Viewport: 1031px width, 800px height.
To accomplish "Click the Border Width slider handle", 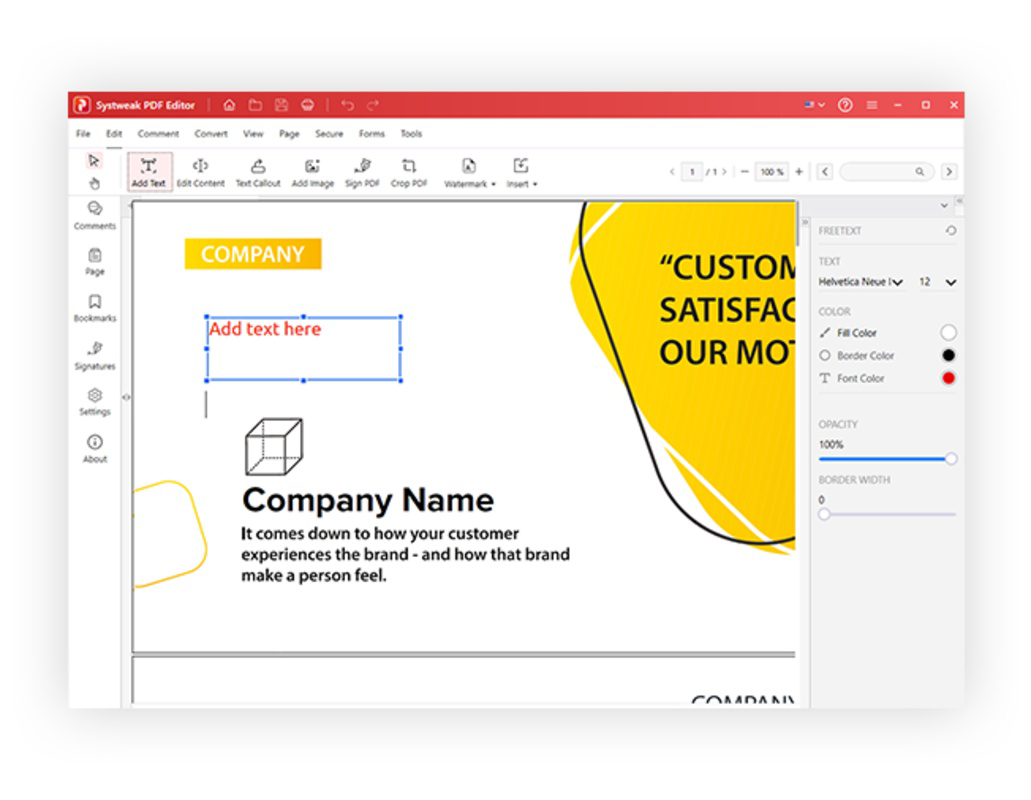I will tap(824, 514).
